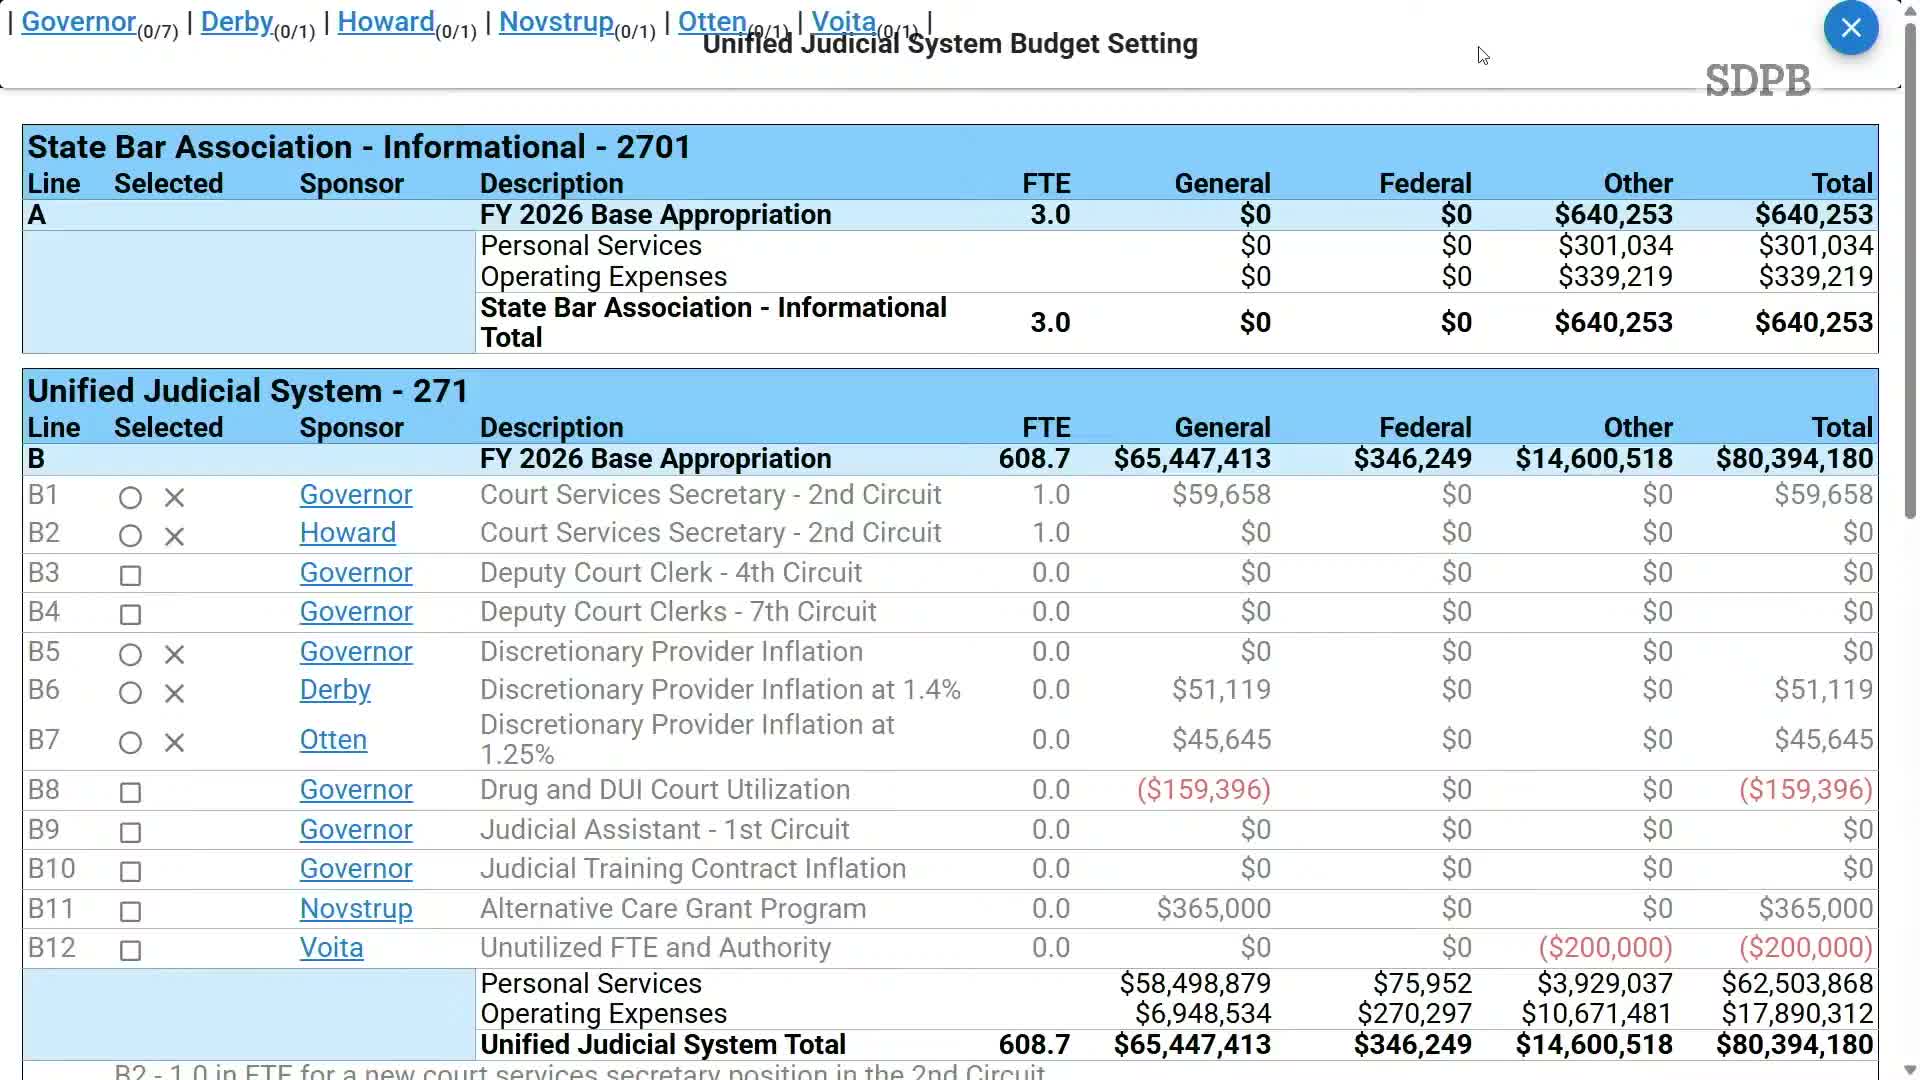Check the B3 Deputy Court Clerk checkbox
This screenshot has width=1920, height=1080.
point(130,575)
